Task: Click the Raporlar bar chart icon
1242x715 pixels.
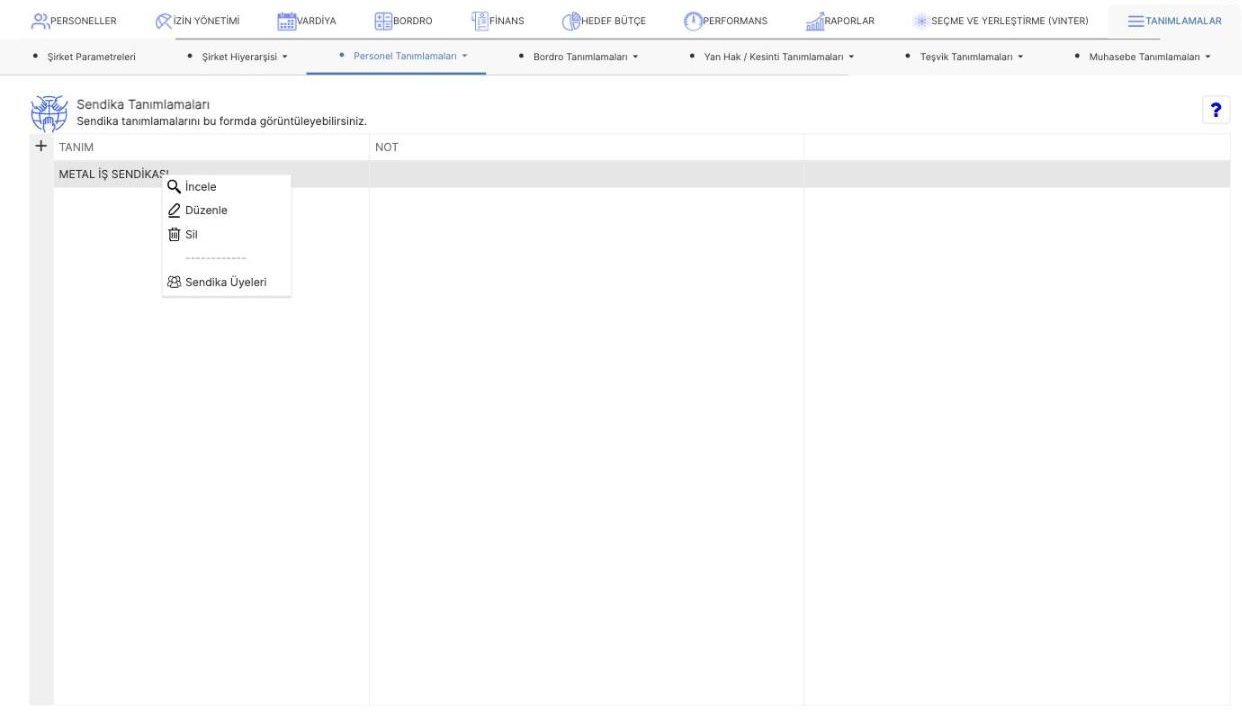Action: click(815, 21)
